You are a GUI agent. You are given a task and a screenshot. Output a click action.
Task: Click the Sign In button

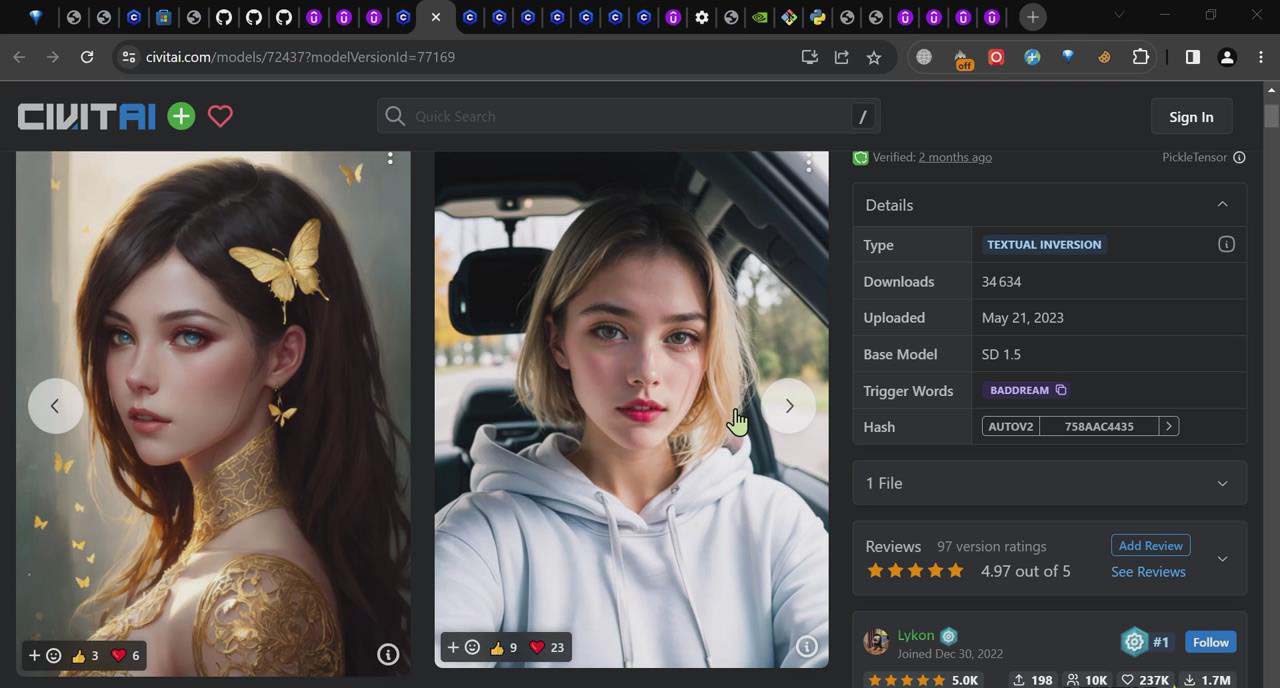(1190, 116)
